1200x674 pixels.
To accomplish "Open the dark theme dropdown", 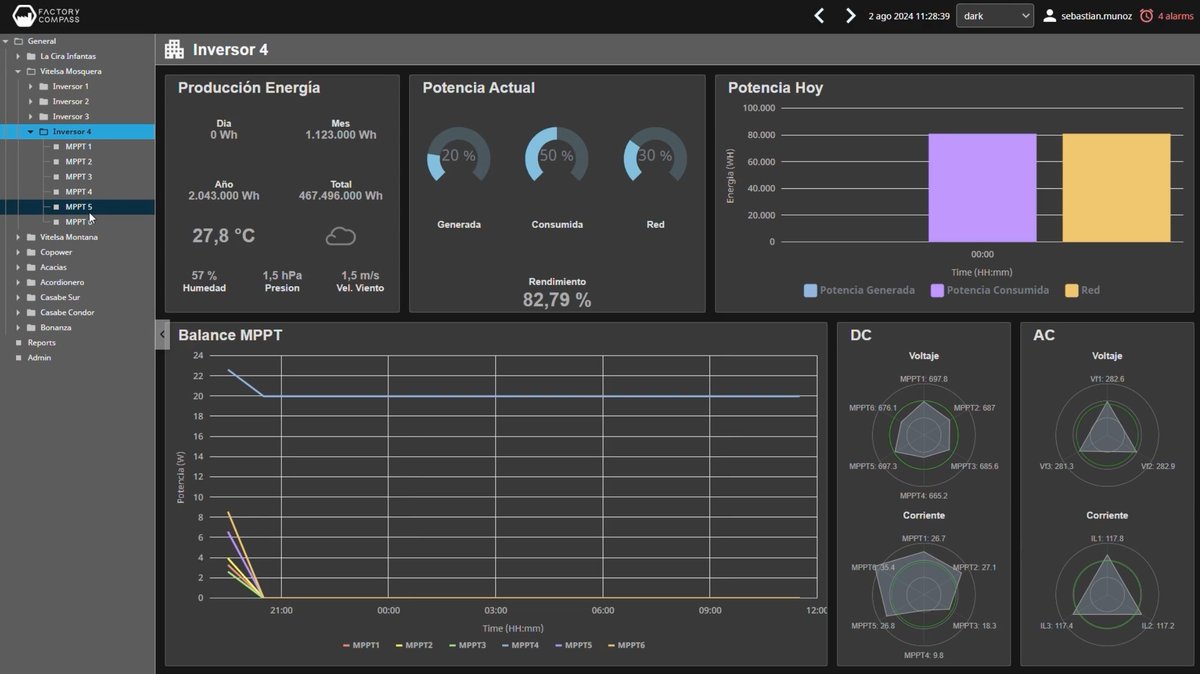I will click(994, 15).
